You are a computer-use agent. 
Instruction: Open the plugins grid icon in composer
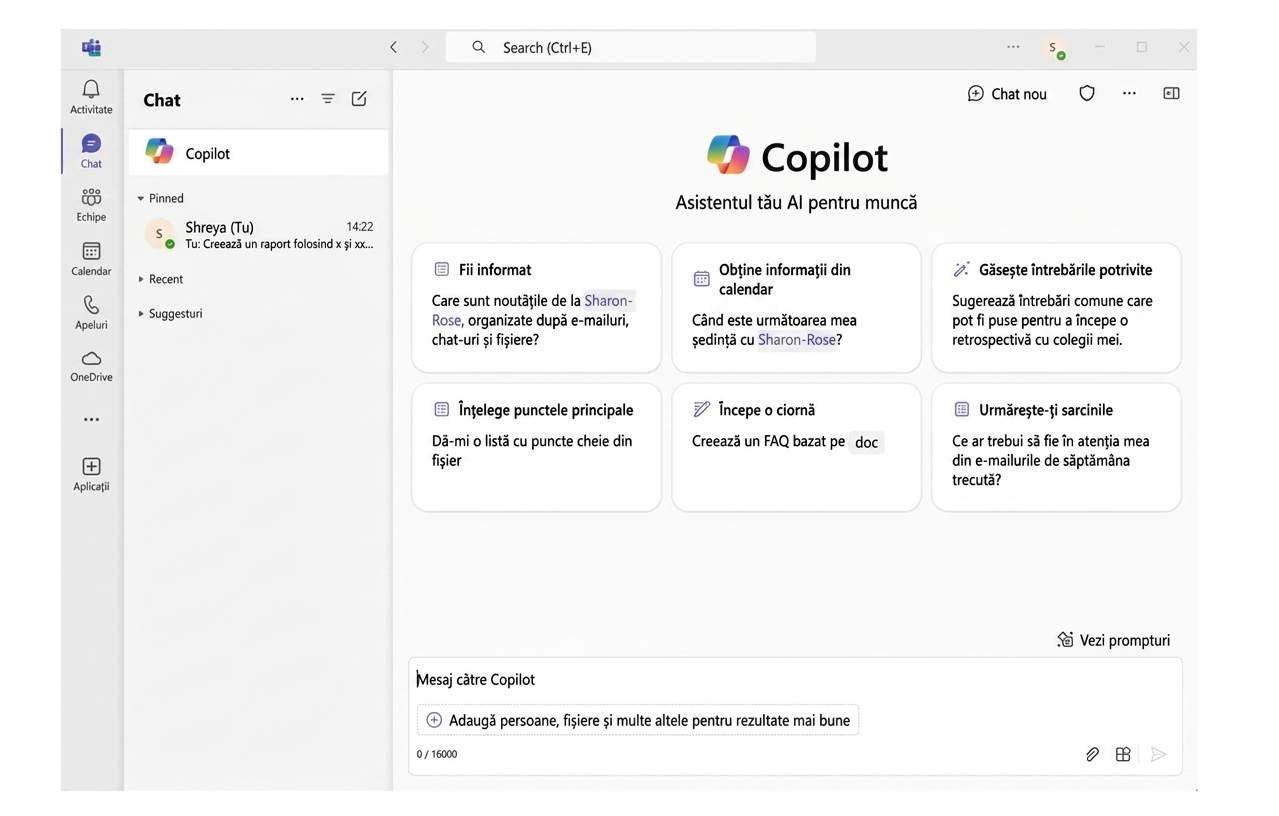[x=1123, y=754]
